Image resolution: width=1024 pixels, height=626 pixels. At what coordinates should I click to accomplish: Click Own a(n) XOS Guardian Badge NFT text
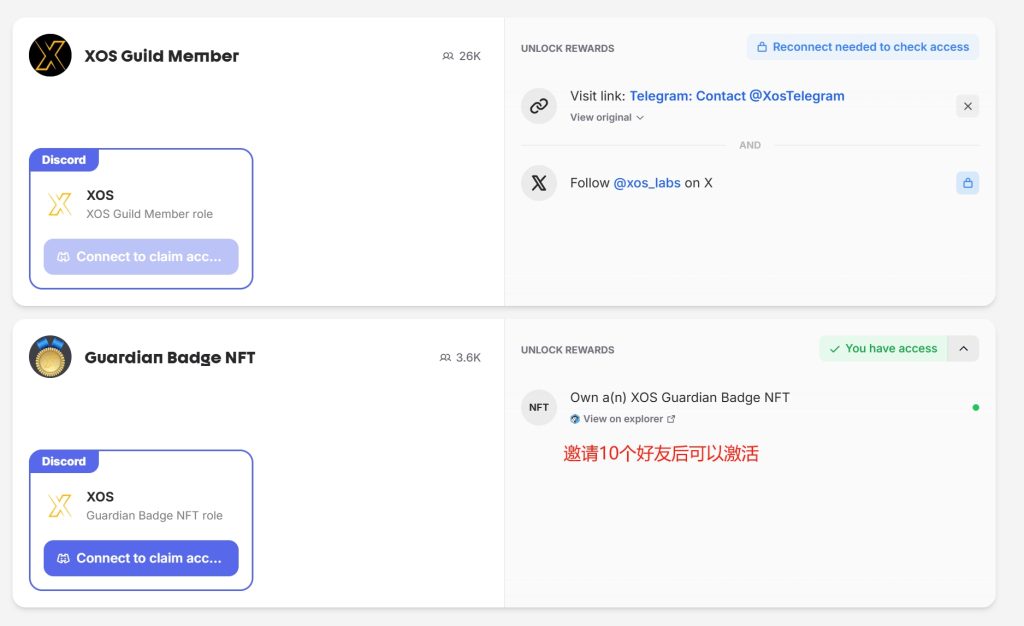(680, 398)
